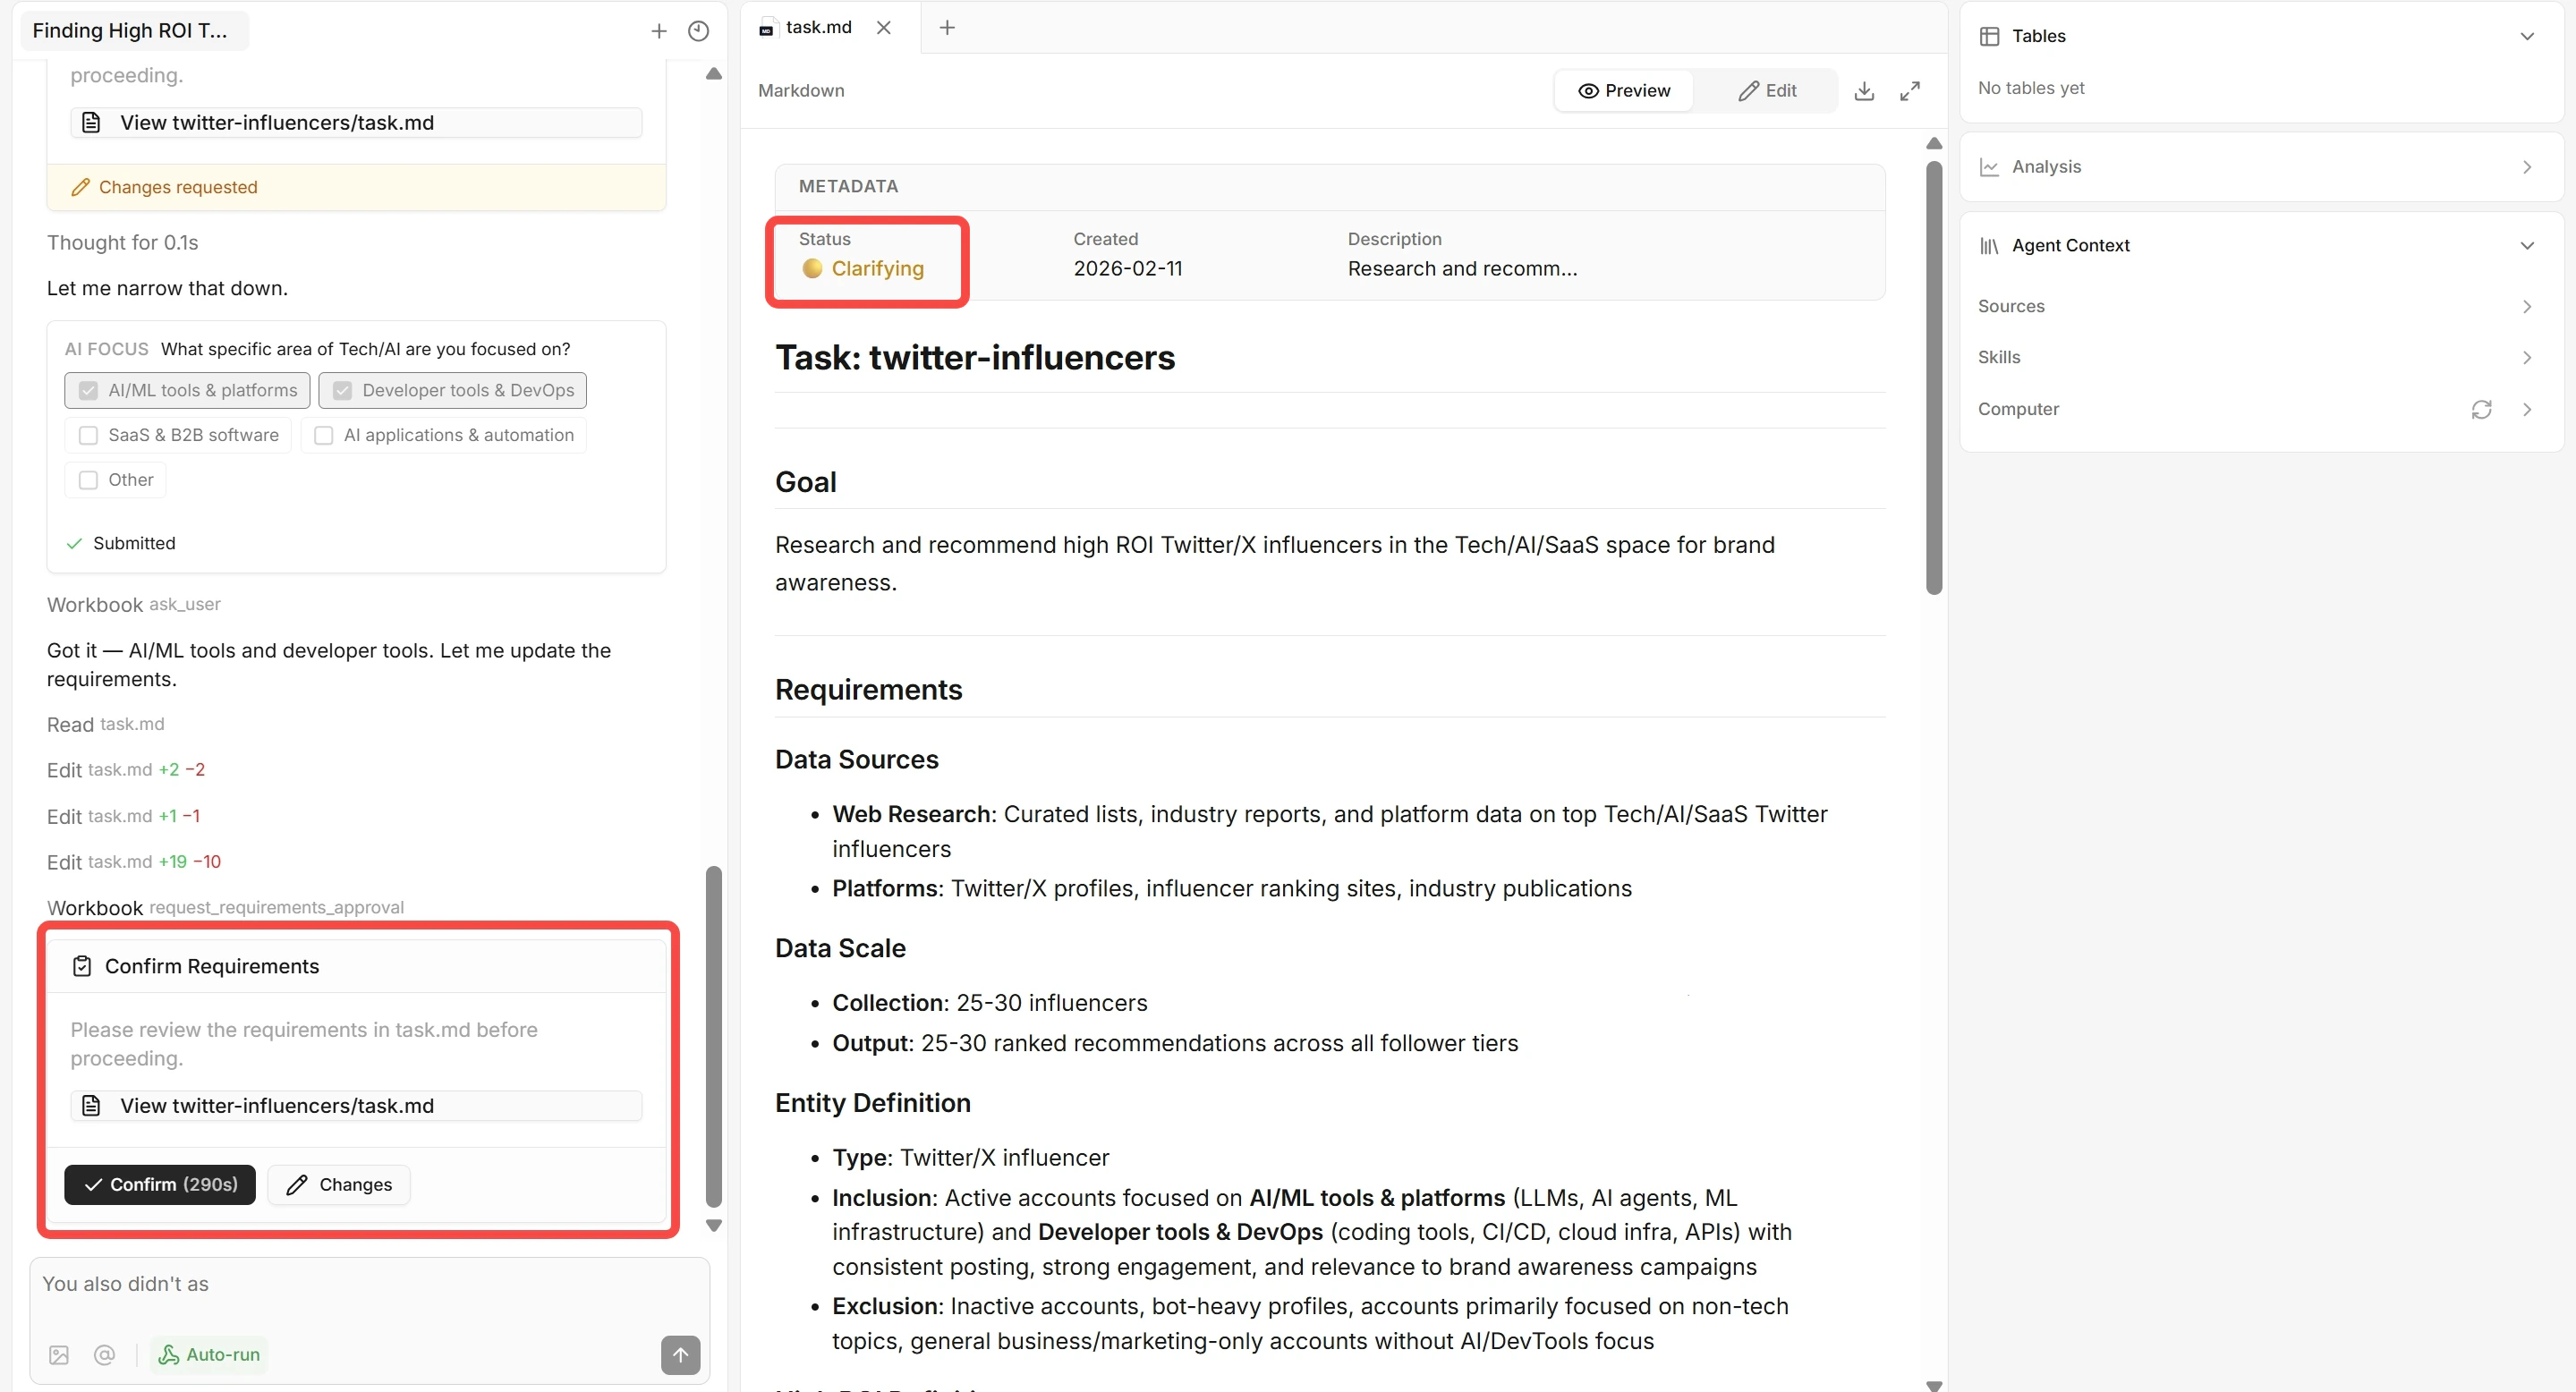This screenshot has height=1392, width=2576.
Task: Expand the Analysis section
Action: coord(2526,167)
